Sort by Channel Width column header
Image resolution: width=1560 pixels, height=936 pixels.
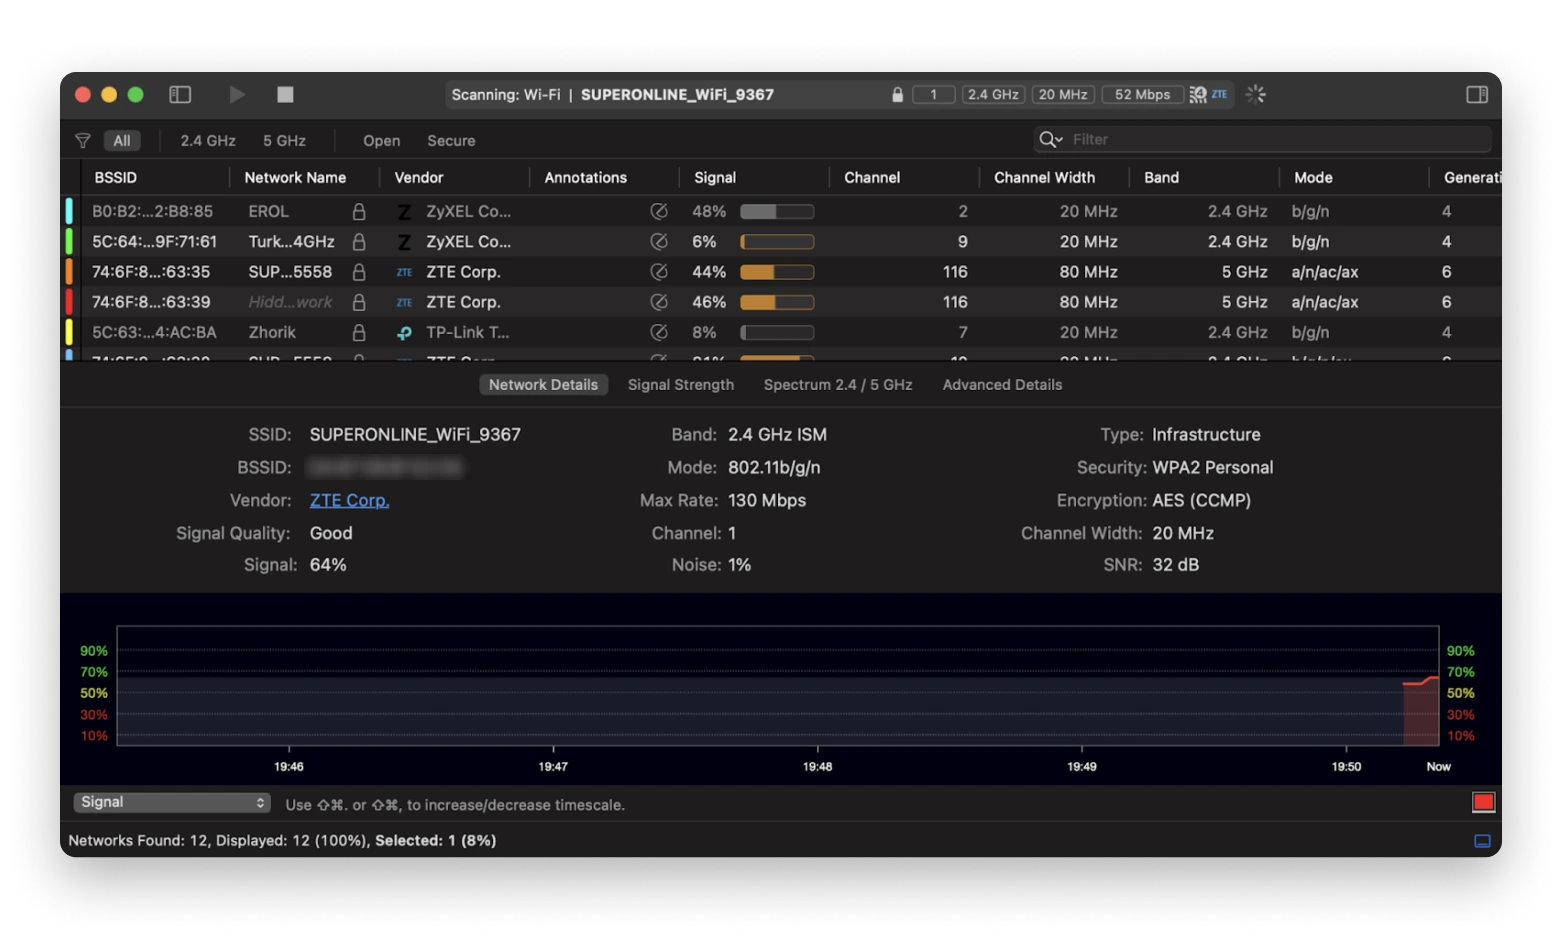click(x=1044, y=177)
